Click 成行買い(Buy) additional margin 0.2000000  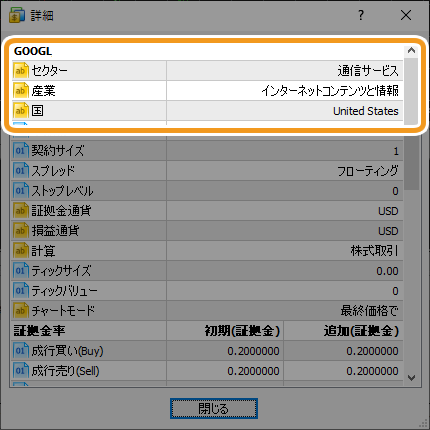(372, 351)
